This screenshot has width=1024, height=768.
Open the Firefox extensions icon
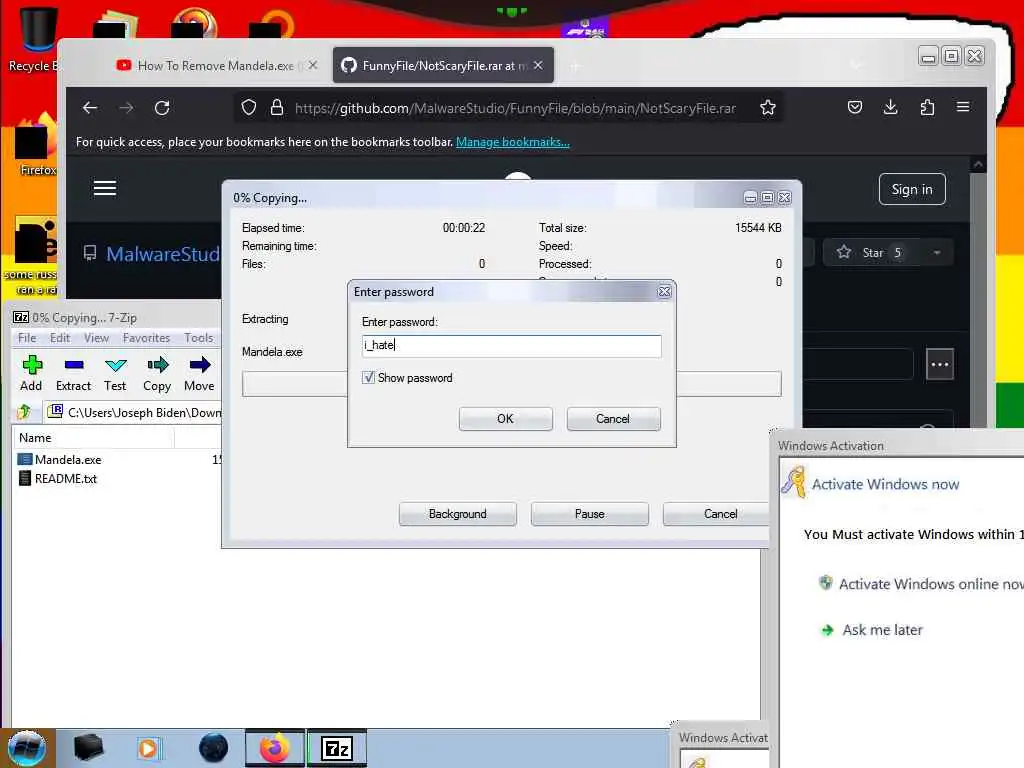[927, 108]
